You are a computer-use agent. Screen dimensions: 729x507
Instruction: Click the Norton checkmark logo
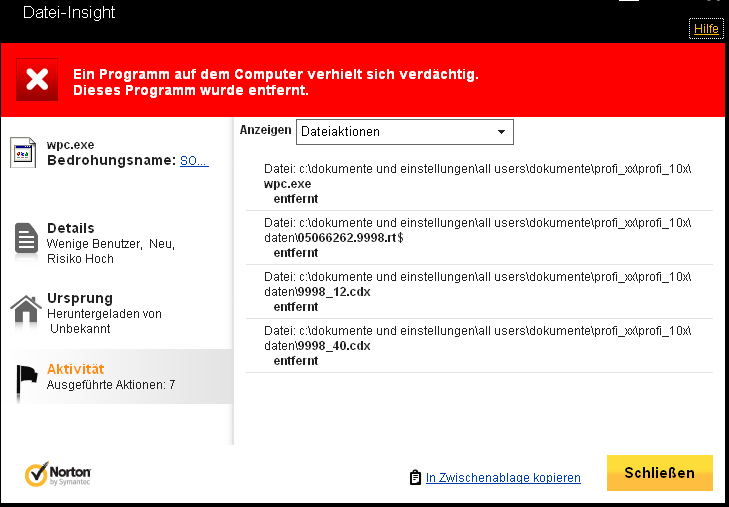click(37, 474)
